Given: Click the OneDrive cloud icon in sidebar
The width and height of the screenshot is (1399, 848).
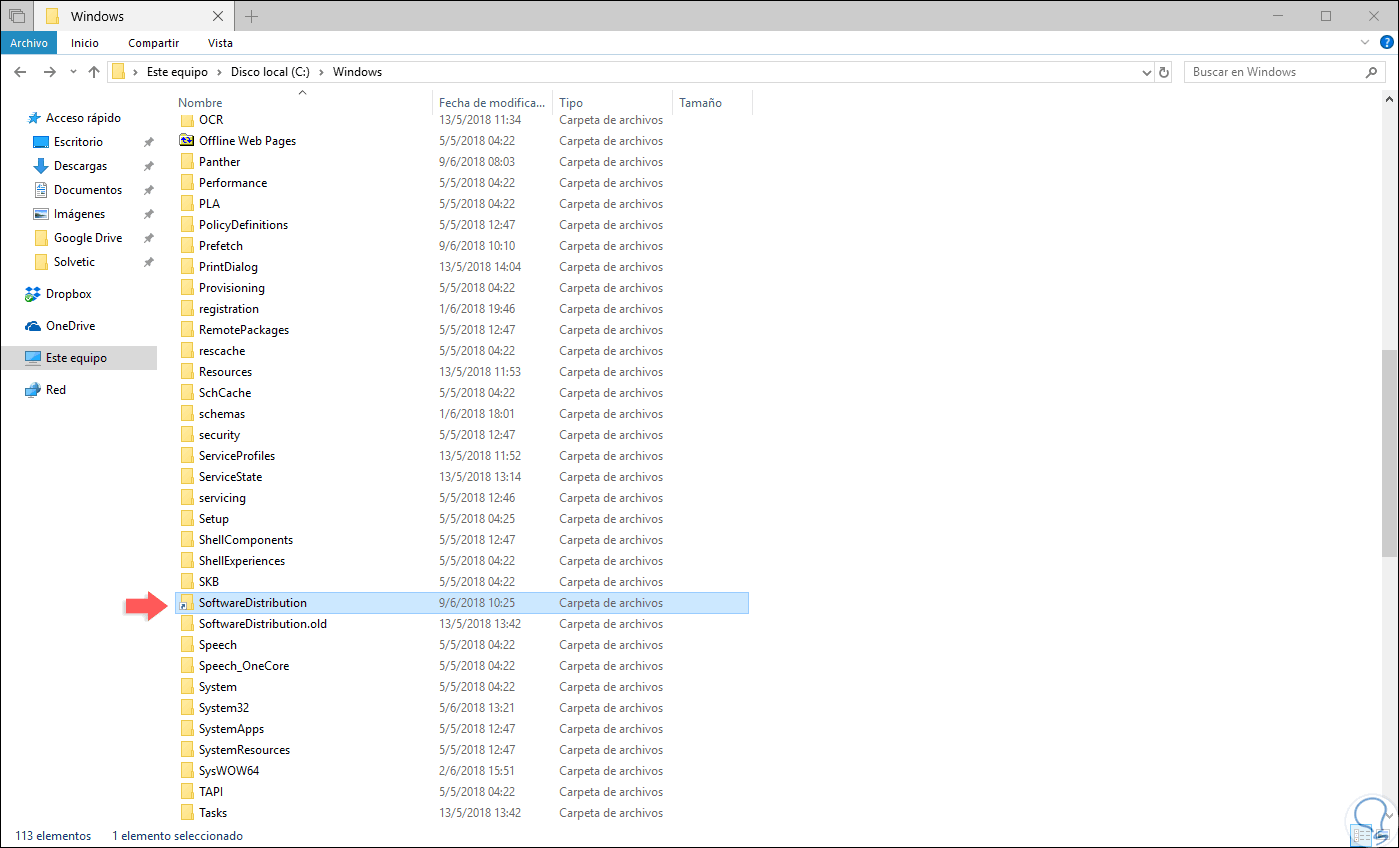Looking at the screenshot, I should click(x=34, y=326).
